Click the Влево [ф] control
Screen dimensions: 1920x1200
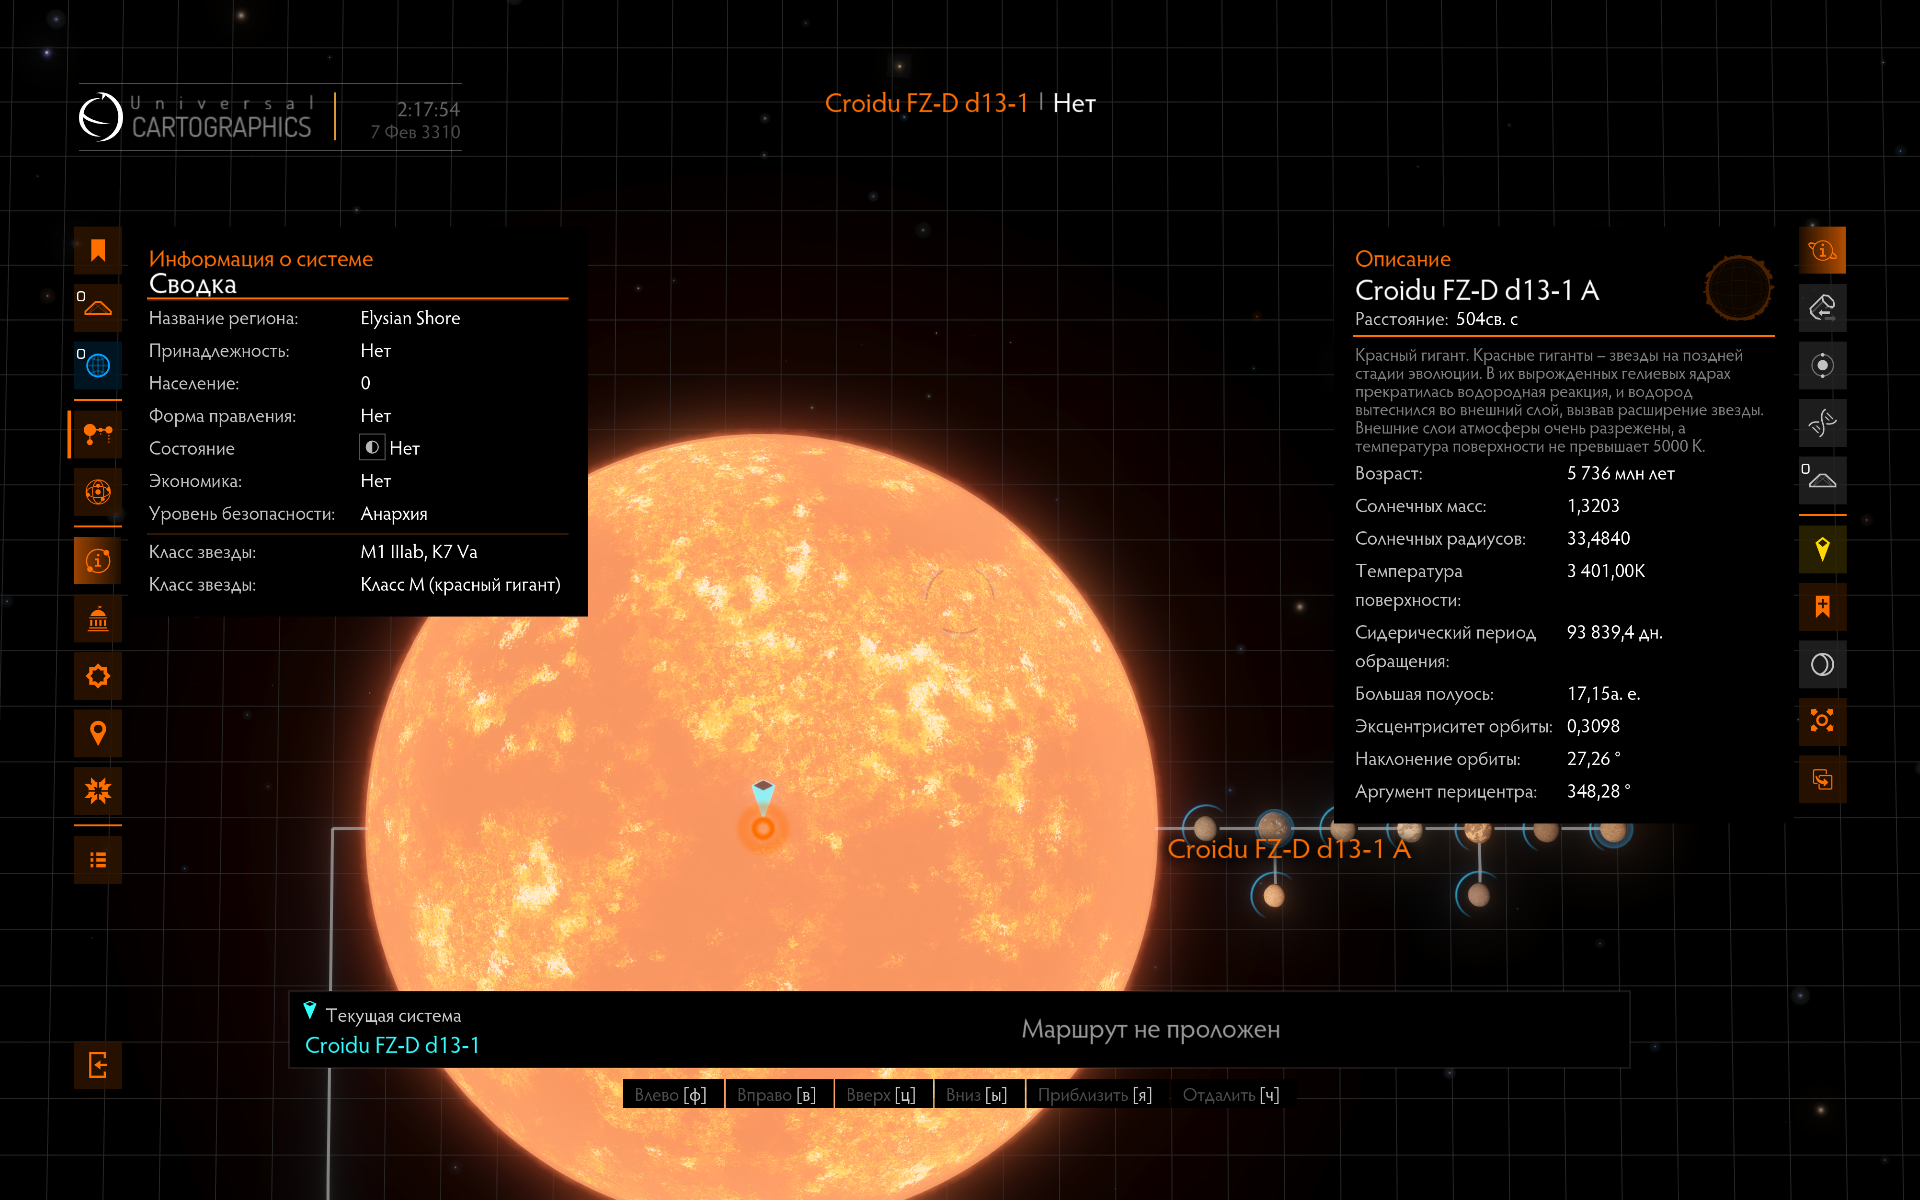tap(671, 1095)
